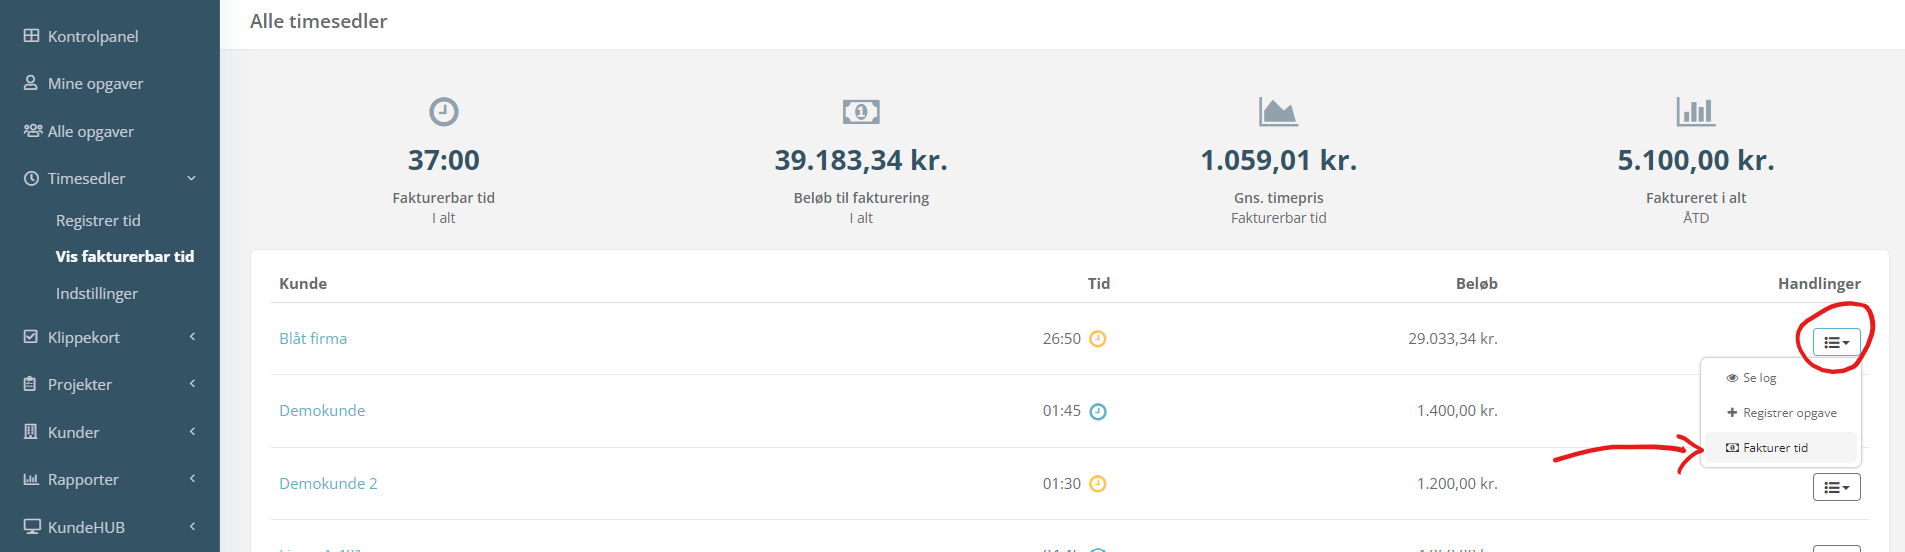Open actions dropdown for Blåt firma
Viewport: 1905px width, 552px height.
1836,342
